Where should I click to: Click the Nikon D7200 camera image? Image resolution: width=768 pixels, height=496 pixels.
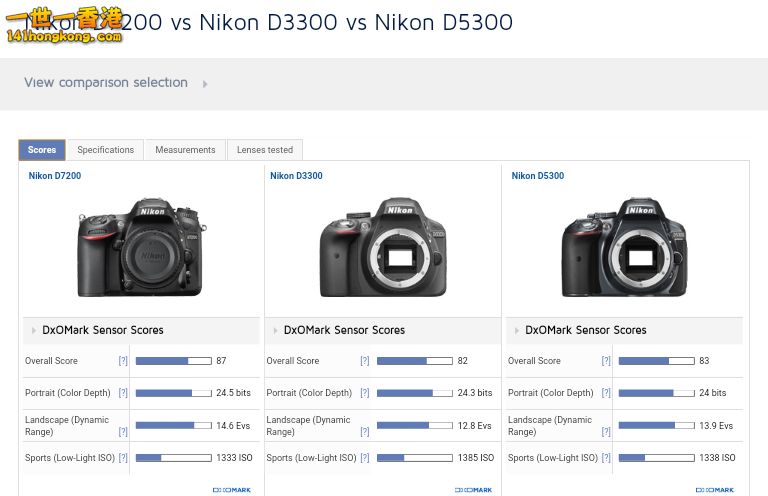point(142,247)
